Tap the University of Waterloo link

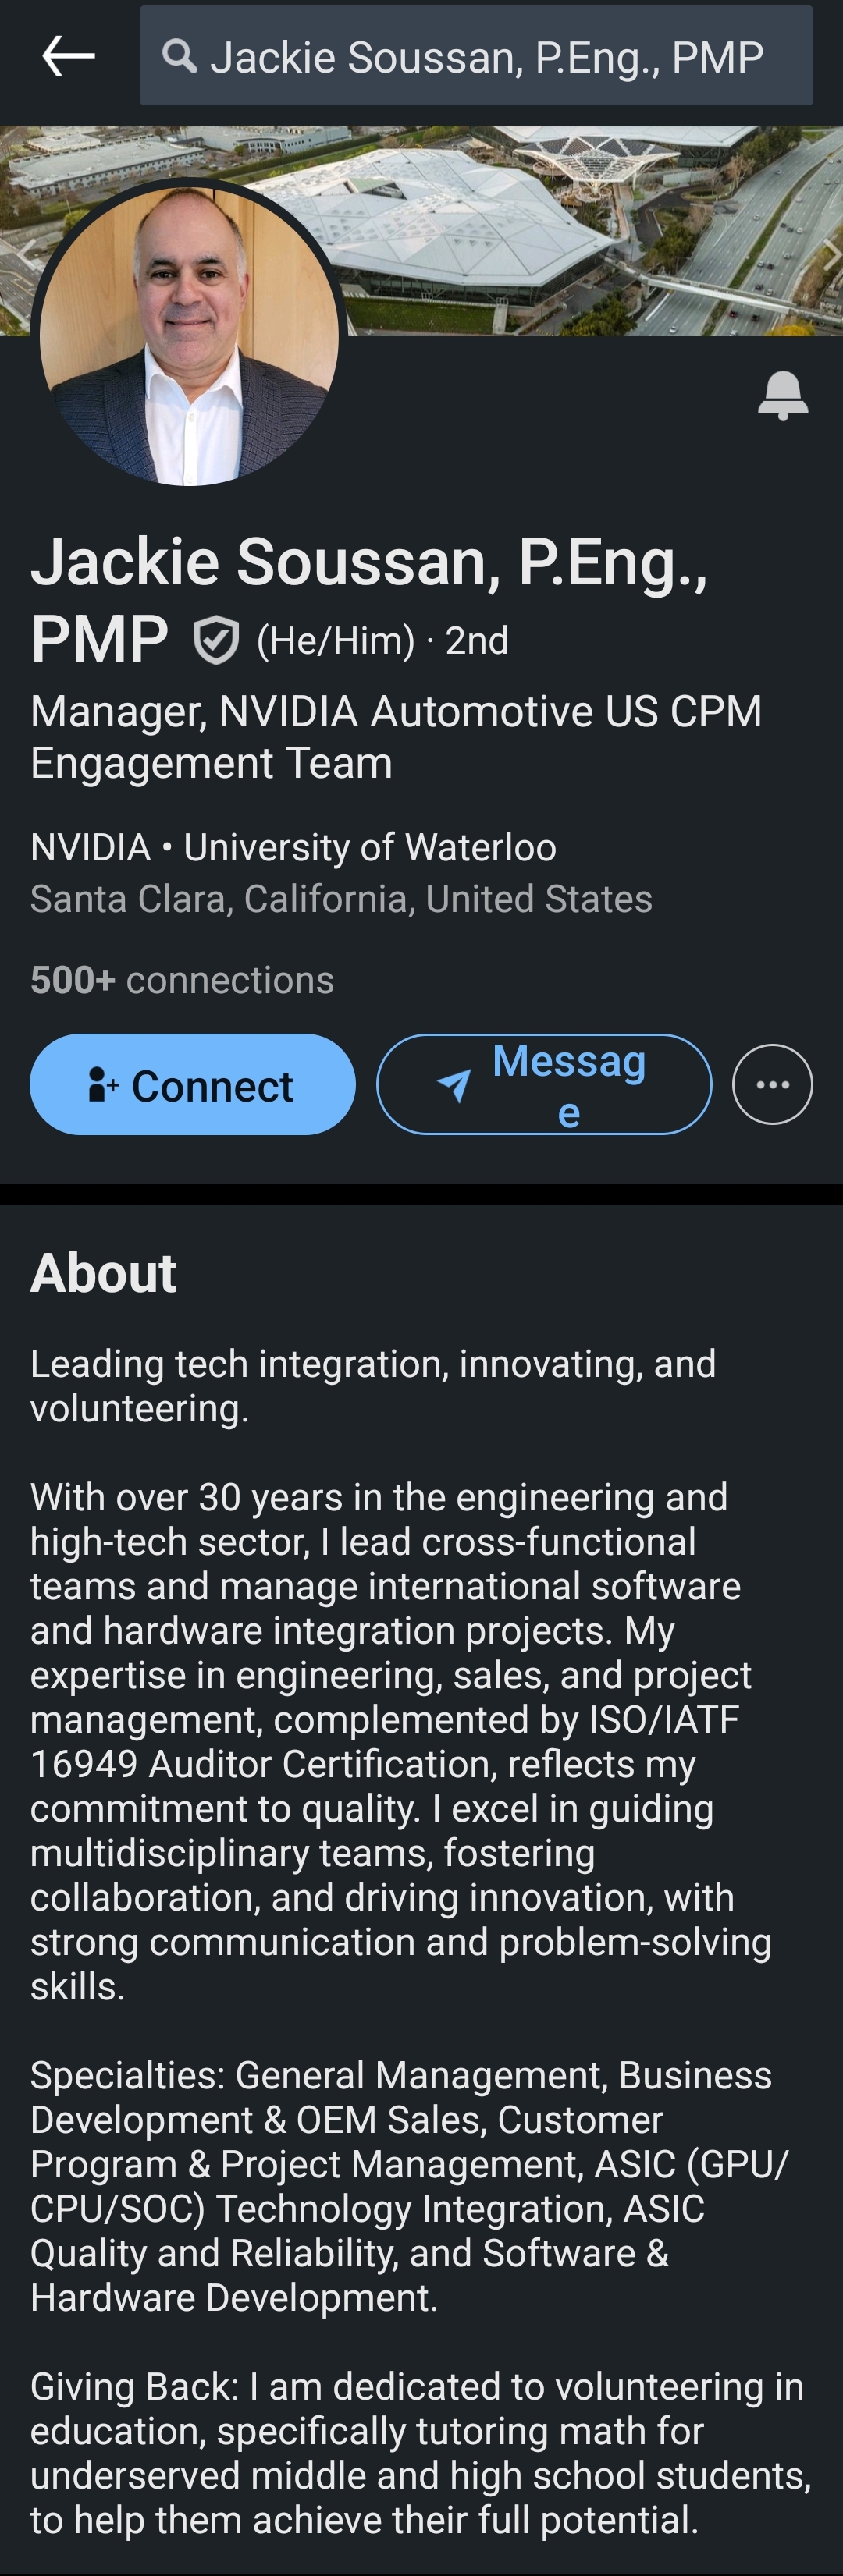[369, 848]
